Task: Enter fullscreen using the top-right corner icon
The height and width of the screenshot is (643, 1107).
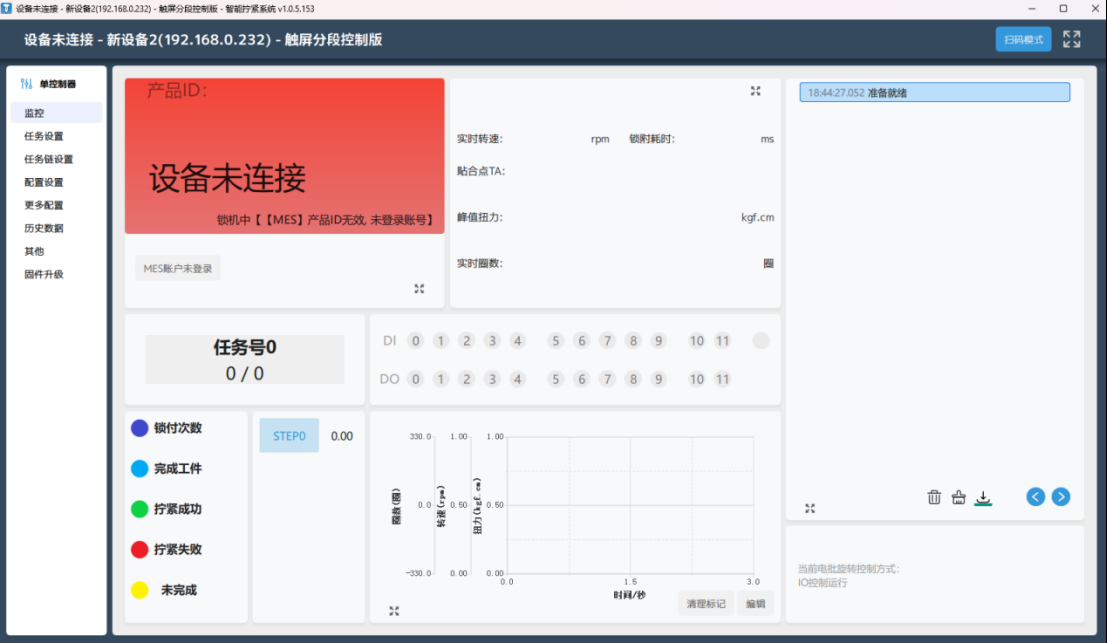Action: 1071,40
